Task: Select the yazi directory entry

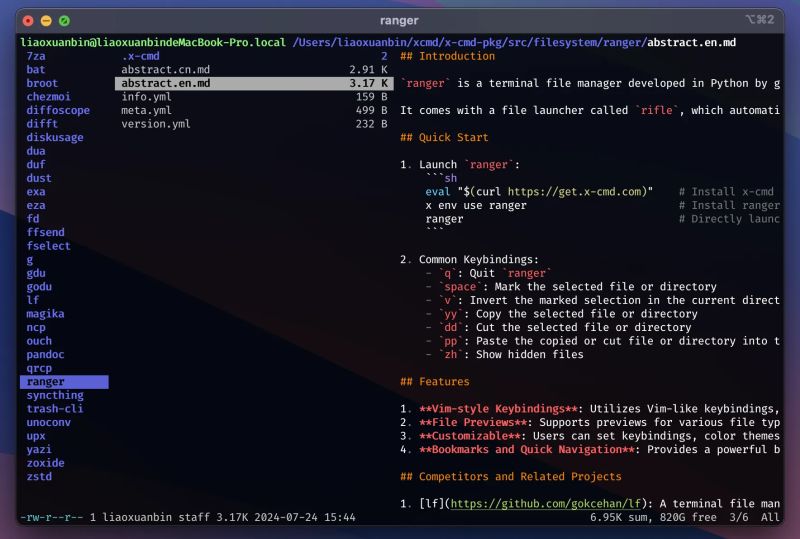Action: click(x=39, y=449)
